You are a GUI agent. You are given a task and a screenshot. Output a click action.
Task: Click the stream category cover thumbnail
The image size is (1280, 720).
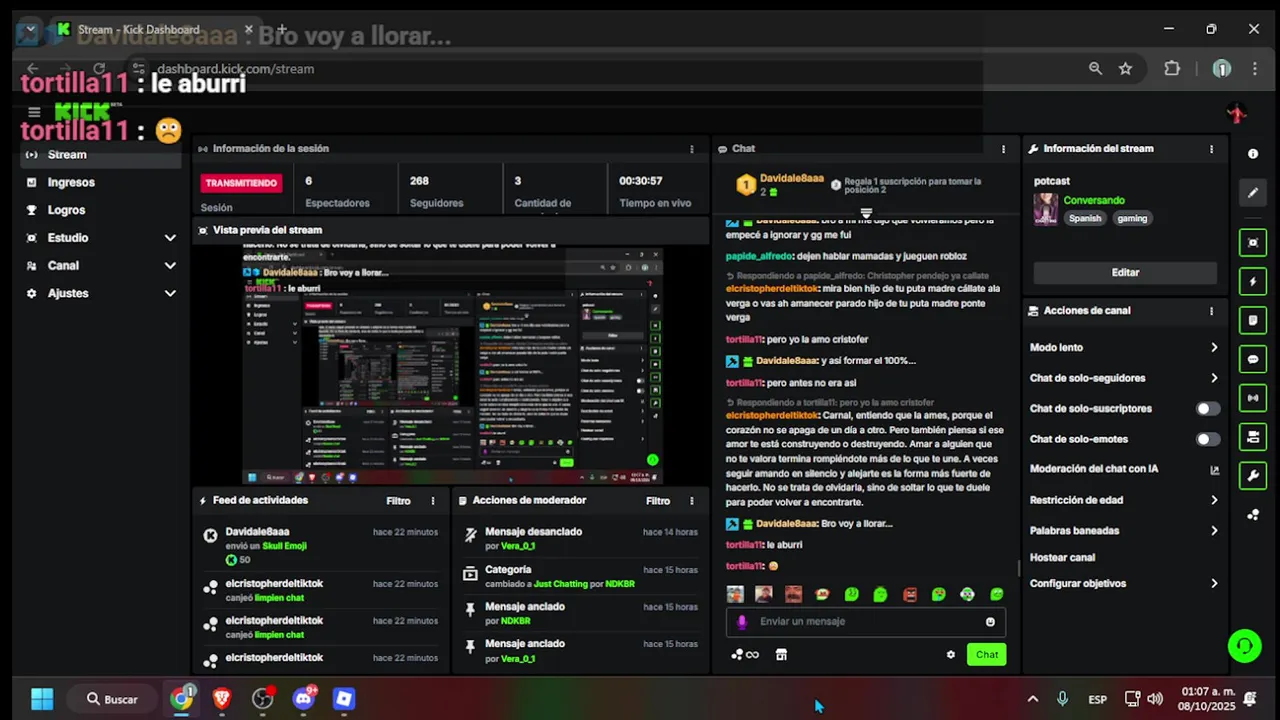coord(1046,209)
